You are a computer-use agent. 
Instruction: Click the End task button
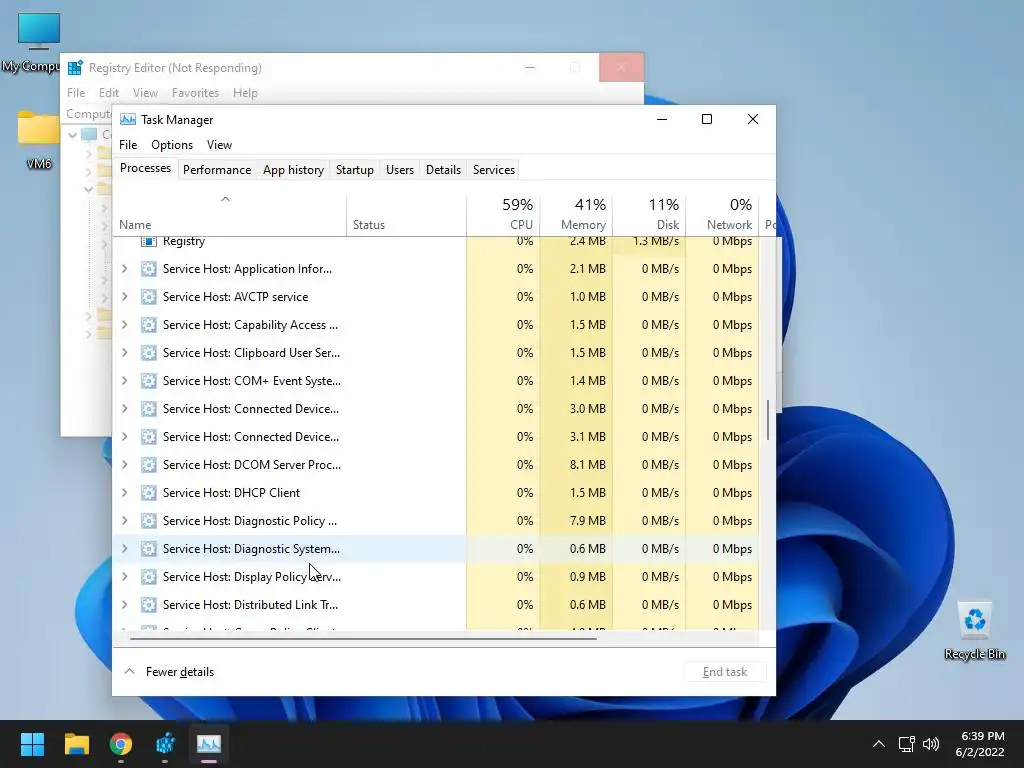point(725,672)
